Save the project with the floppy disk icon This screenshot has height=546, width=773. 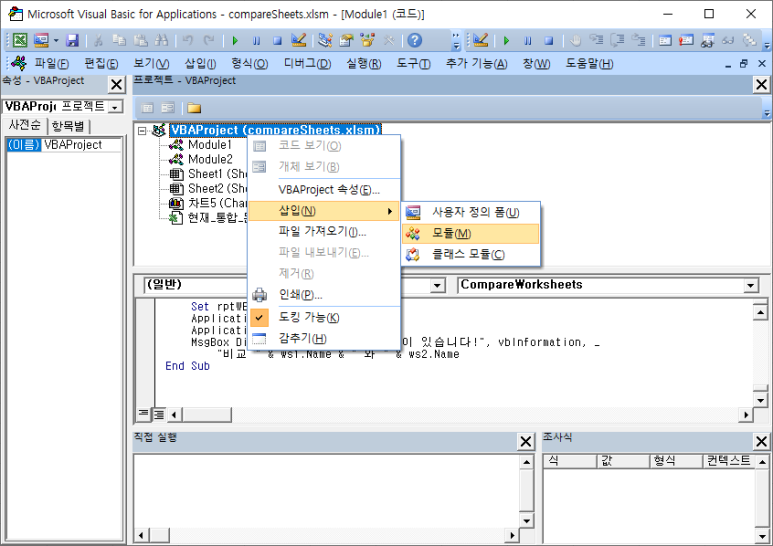coord(72,40)
